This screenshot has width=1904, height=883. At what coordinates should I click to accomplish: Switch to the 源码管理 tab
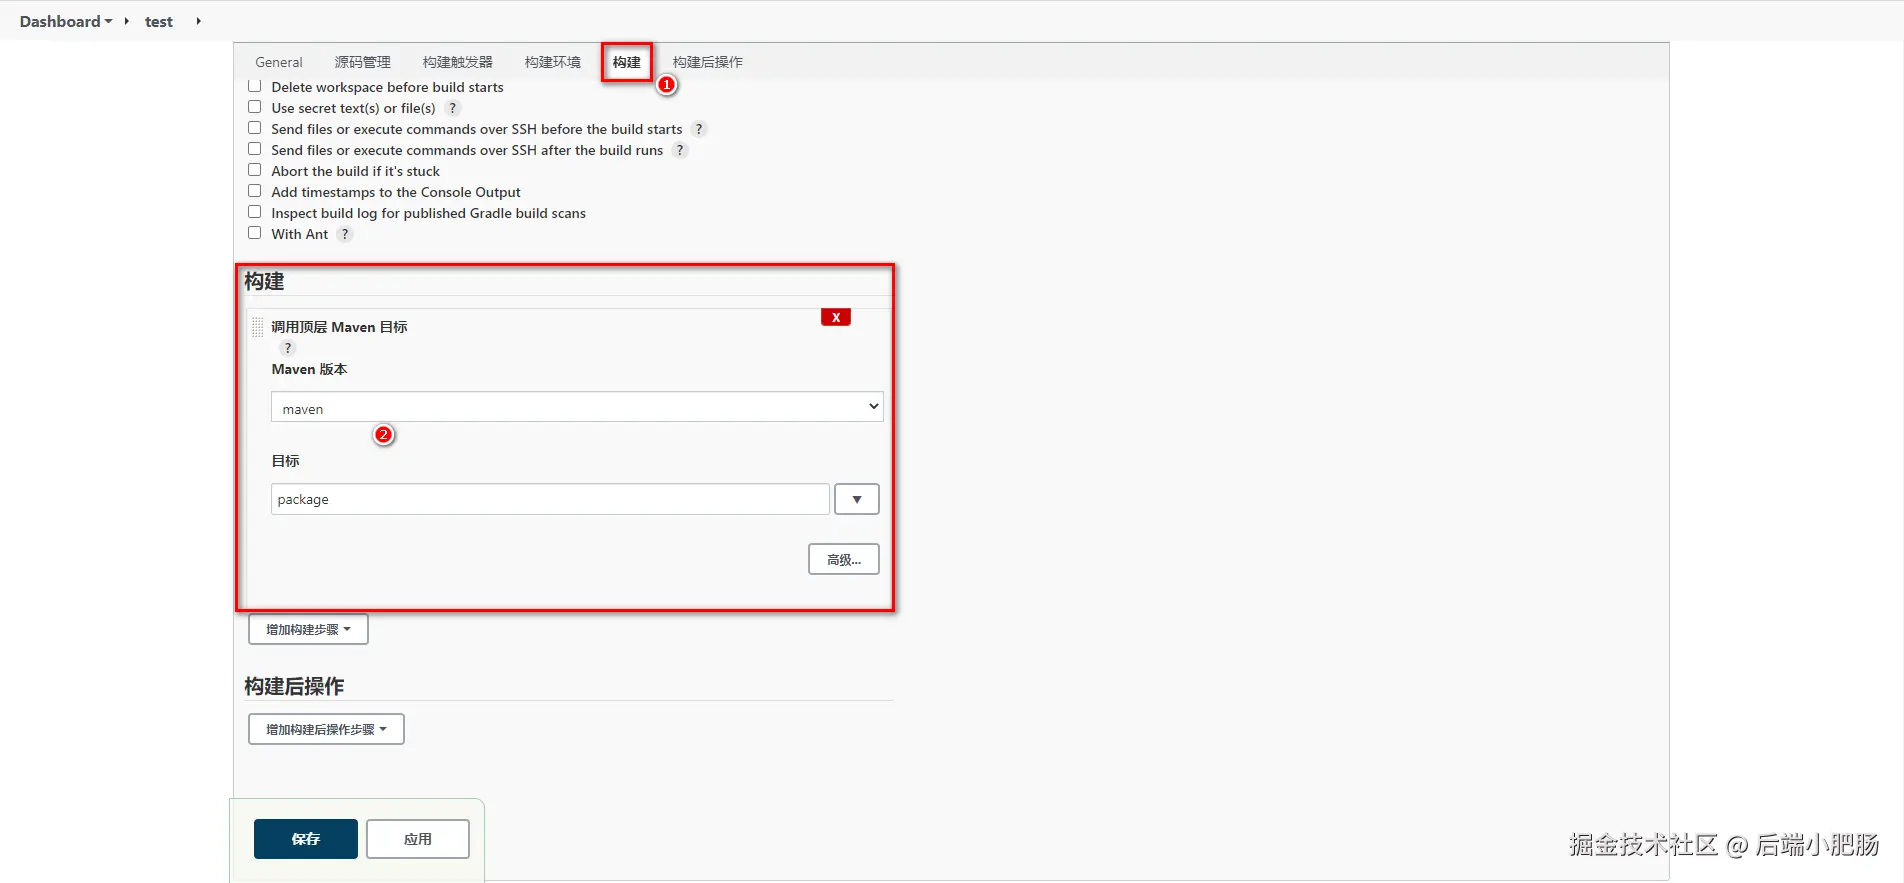[363, 62]
